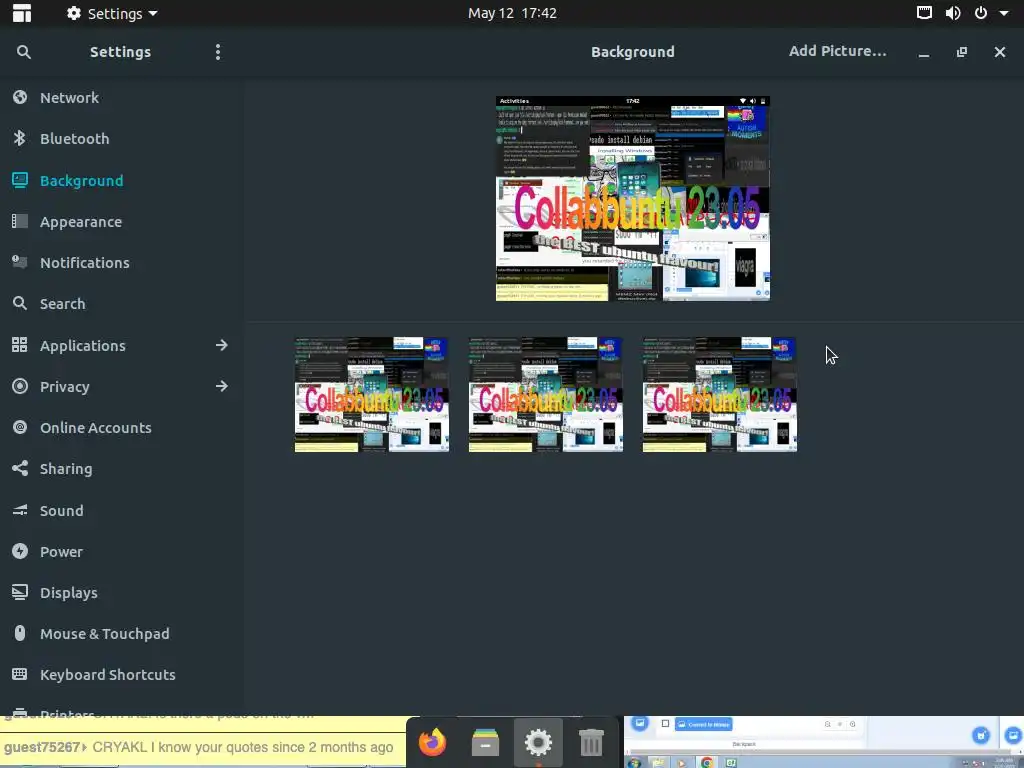Screen dimensions: 1024x768
Task: Open the Files manager from dock
Action: [x=485, y=743]
